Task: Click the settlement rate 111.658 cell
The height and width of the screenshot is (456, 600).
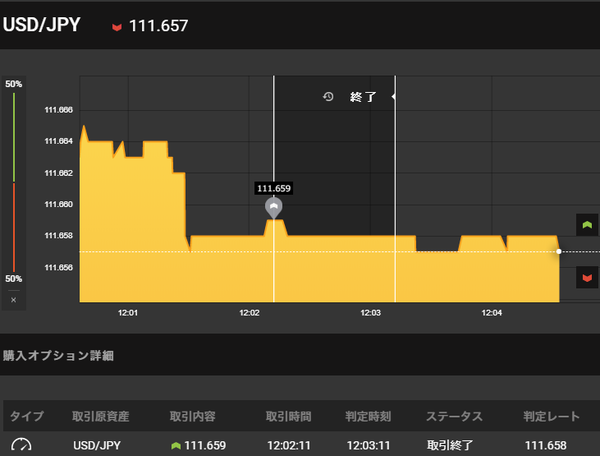Action: [x=546, y=445]
